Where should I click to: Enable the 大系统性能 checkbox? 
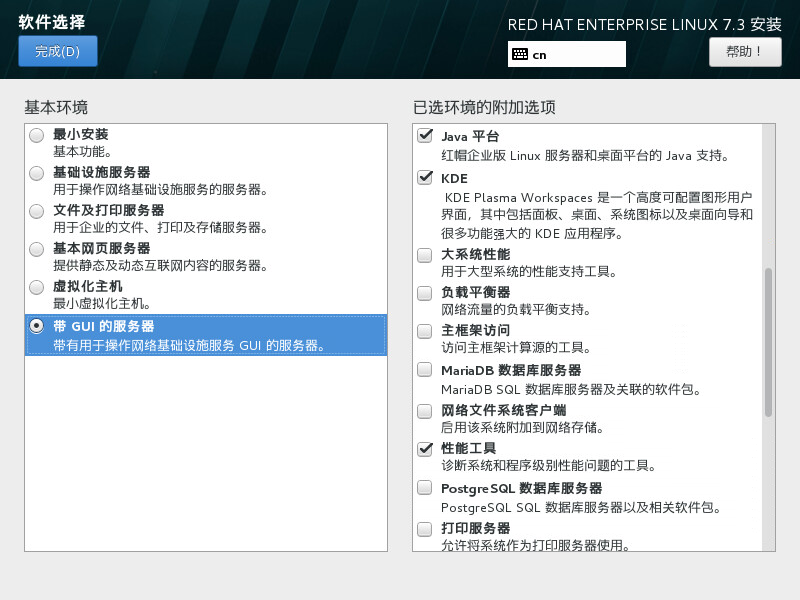click(424, 255)
